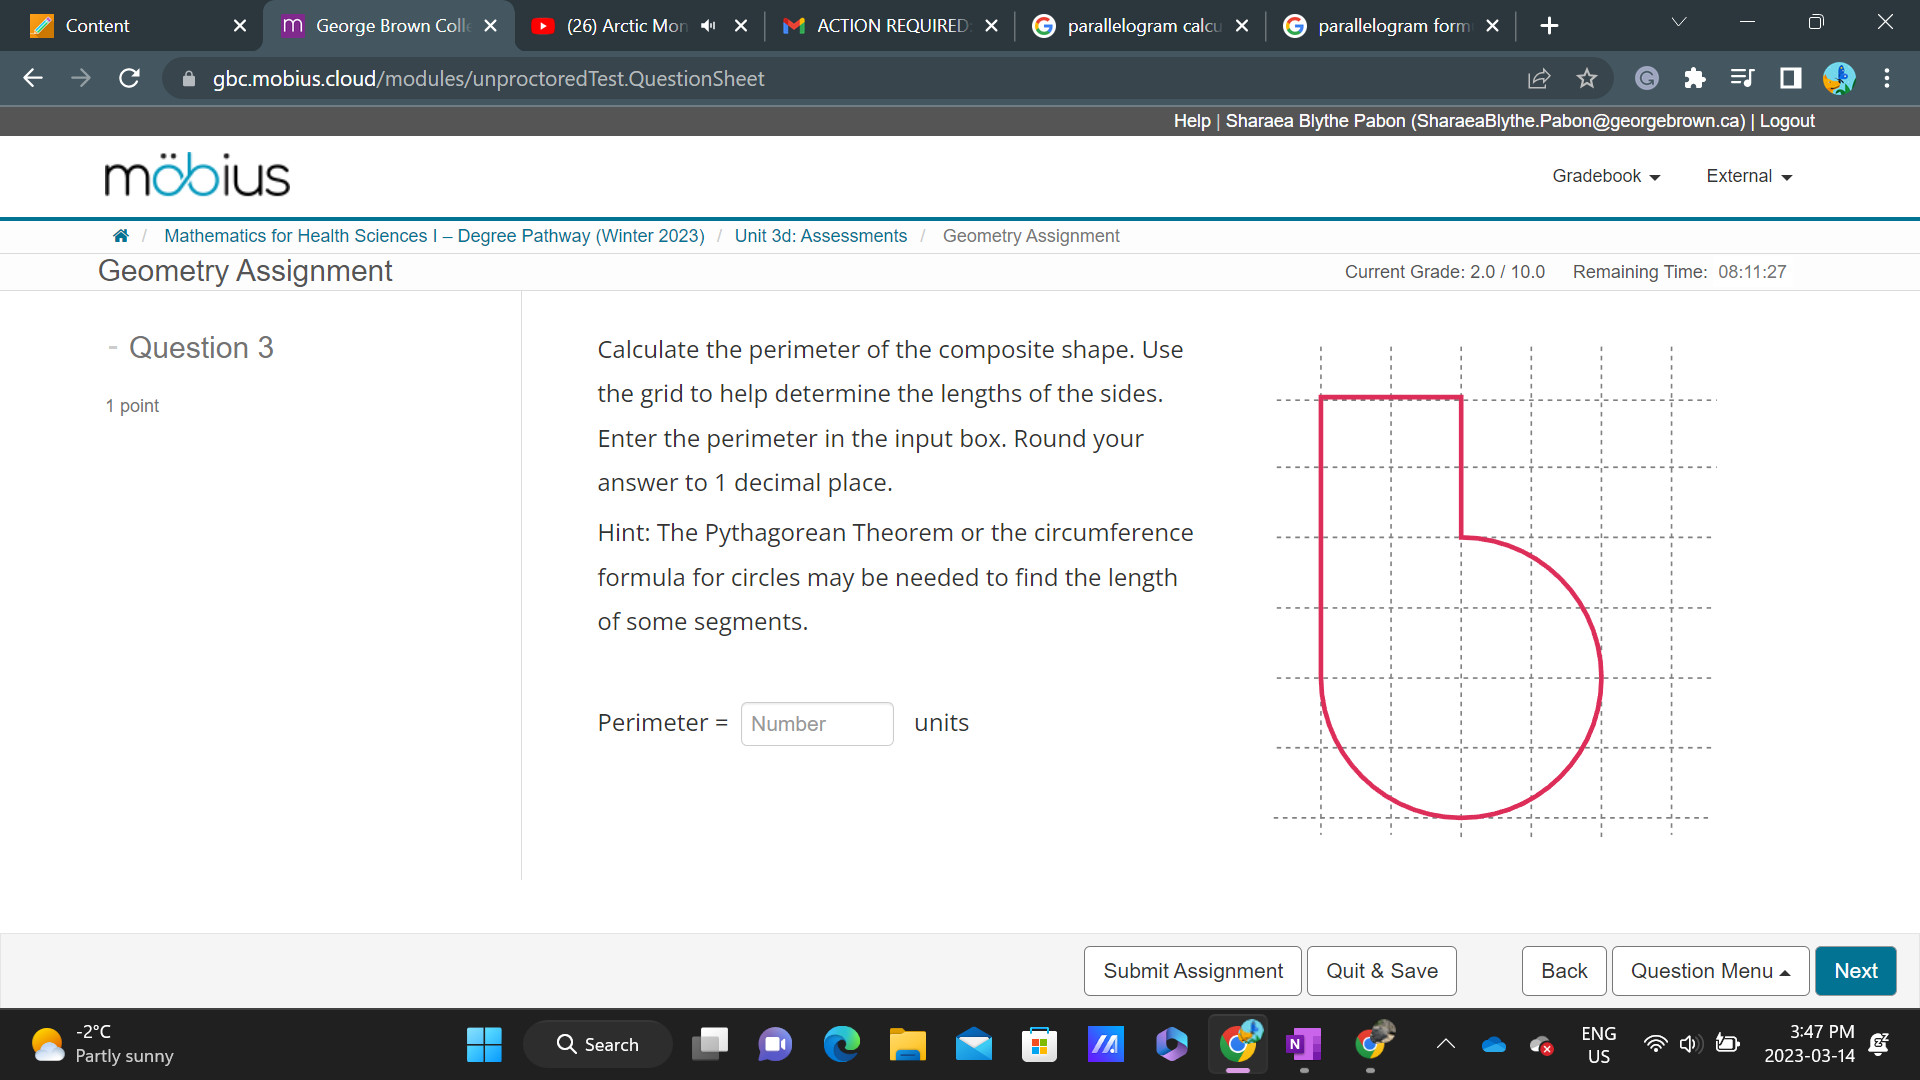The width and height of the screenshot is (1920, 1080).
Task: Collapse the Question 3 section
Action: click(113, 348)
